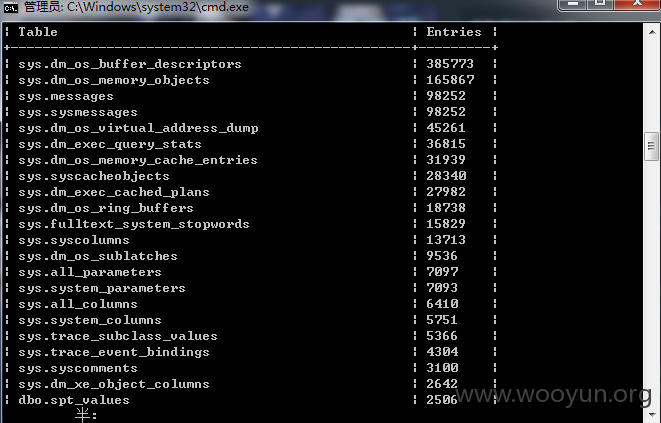Click the entry count 7097

pyautogui.click(x=442, y=272)
